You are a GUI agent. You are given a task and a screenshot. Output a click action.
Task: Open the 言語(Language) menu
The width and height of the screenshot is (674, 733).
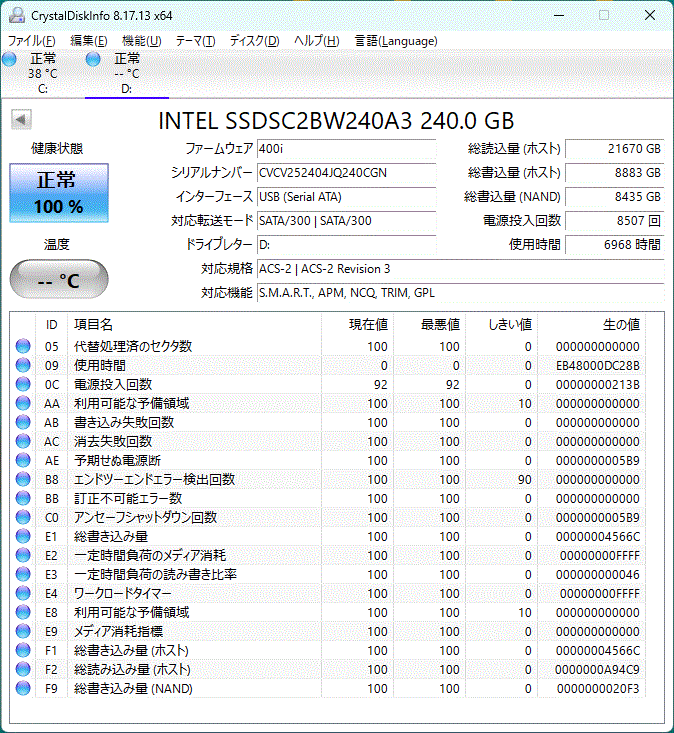[x=396, y=41]
